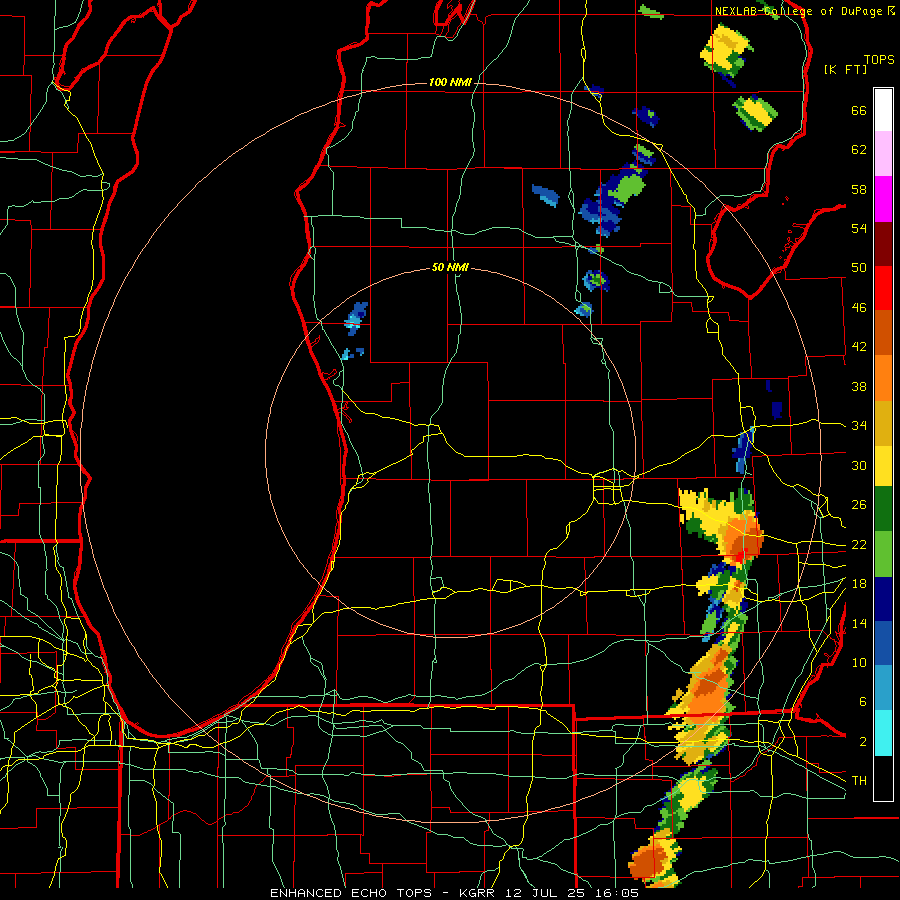Click the legend value 6

point(863,702)
